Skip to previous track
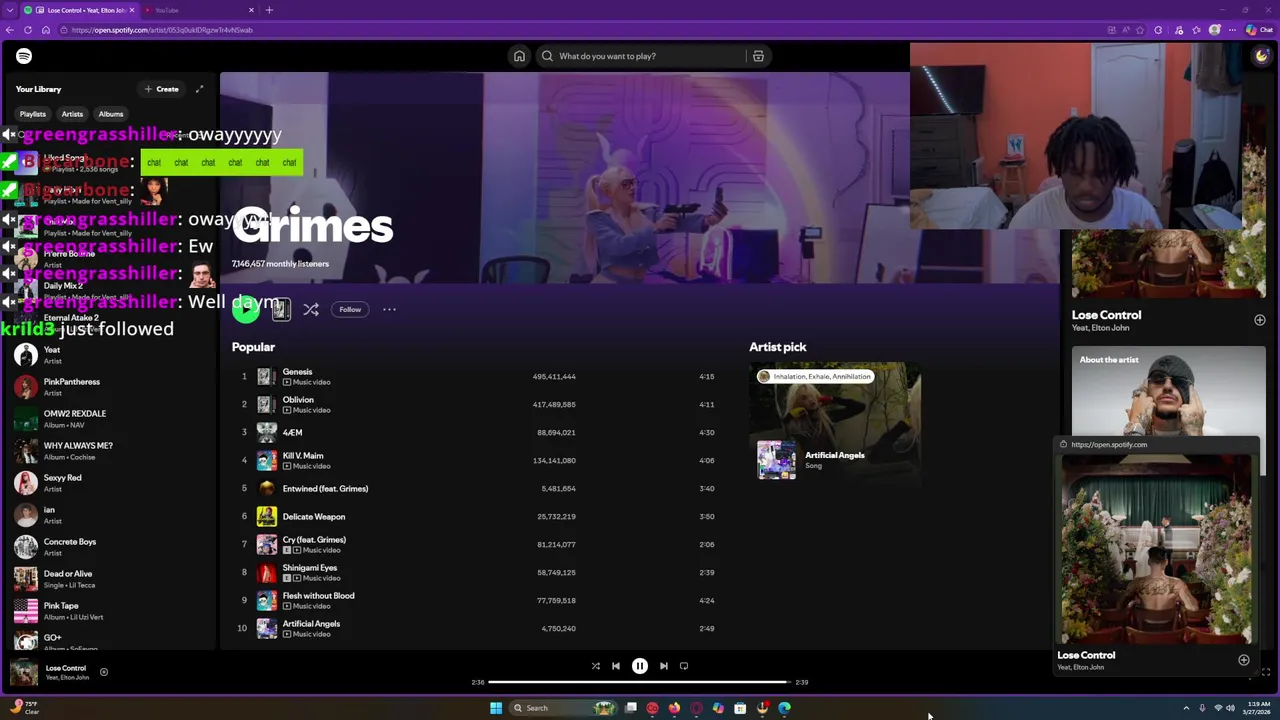This screenshot has height=720, width=1280. click(616, 666)
